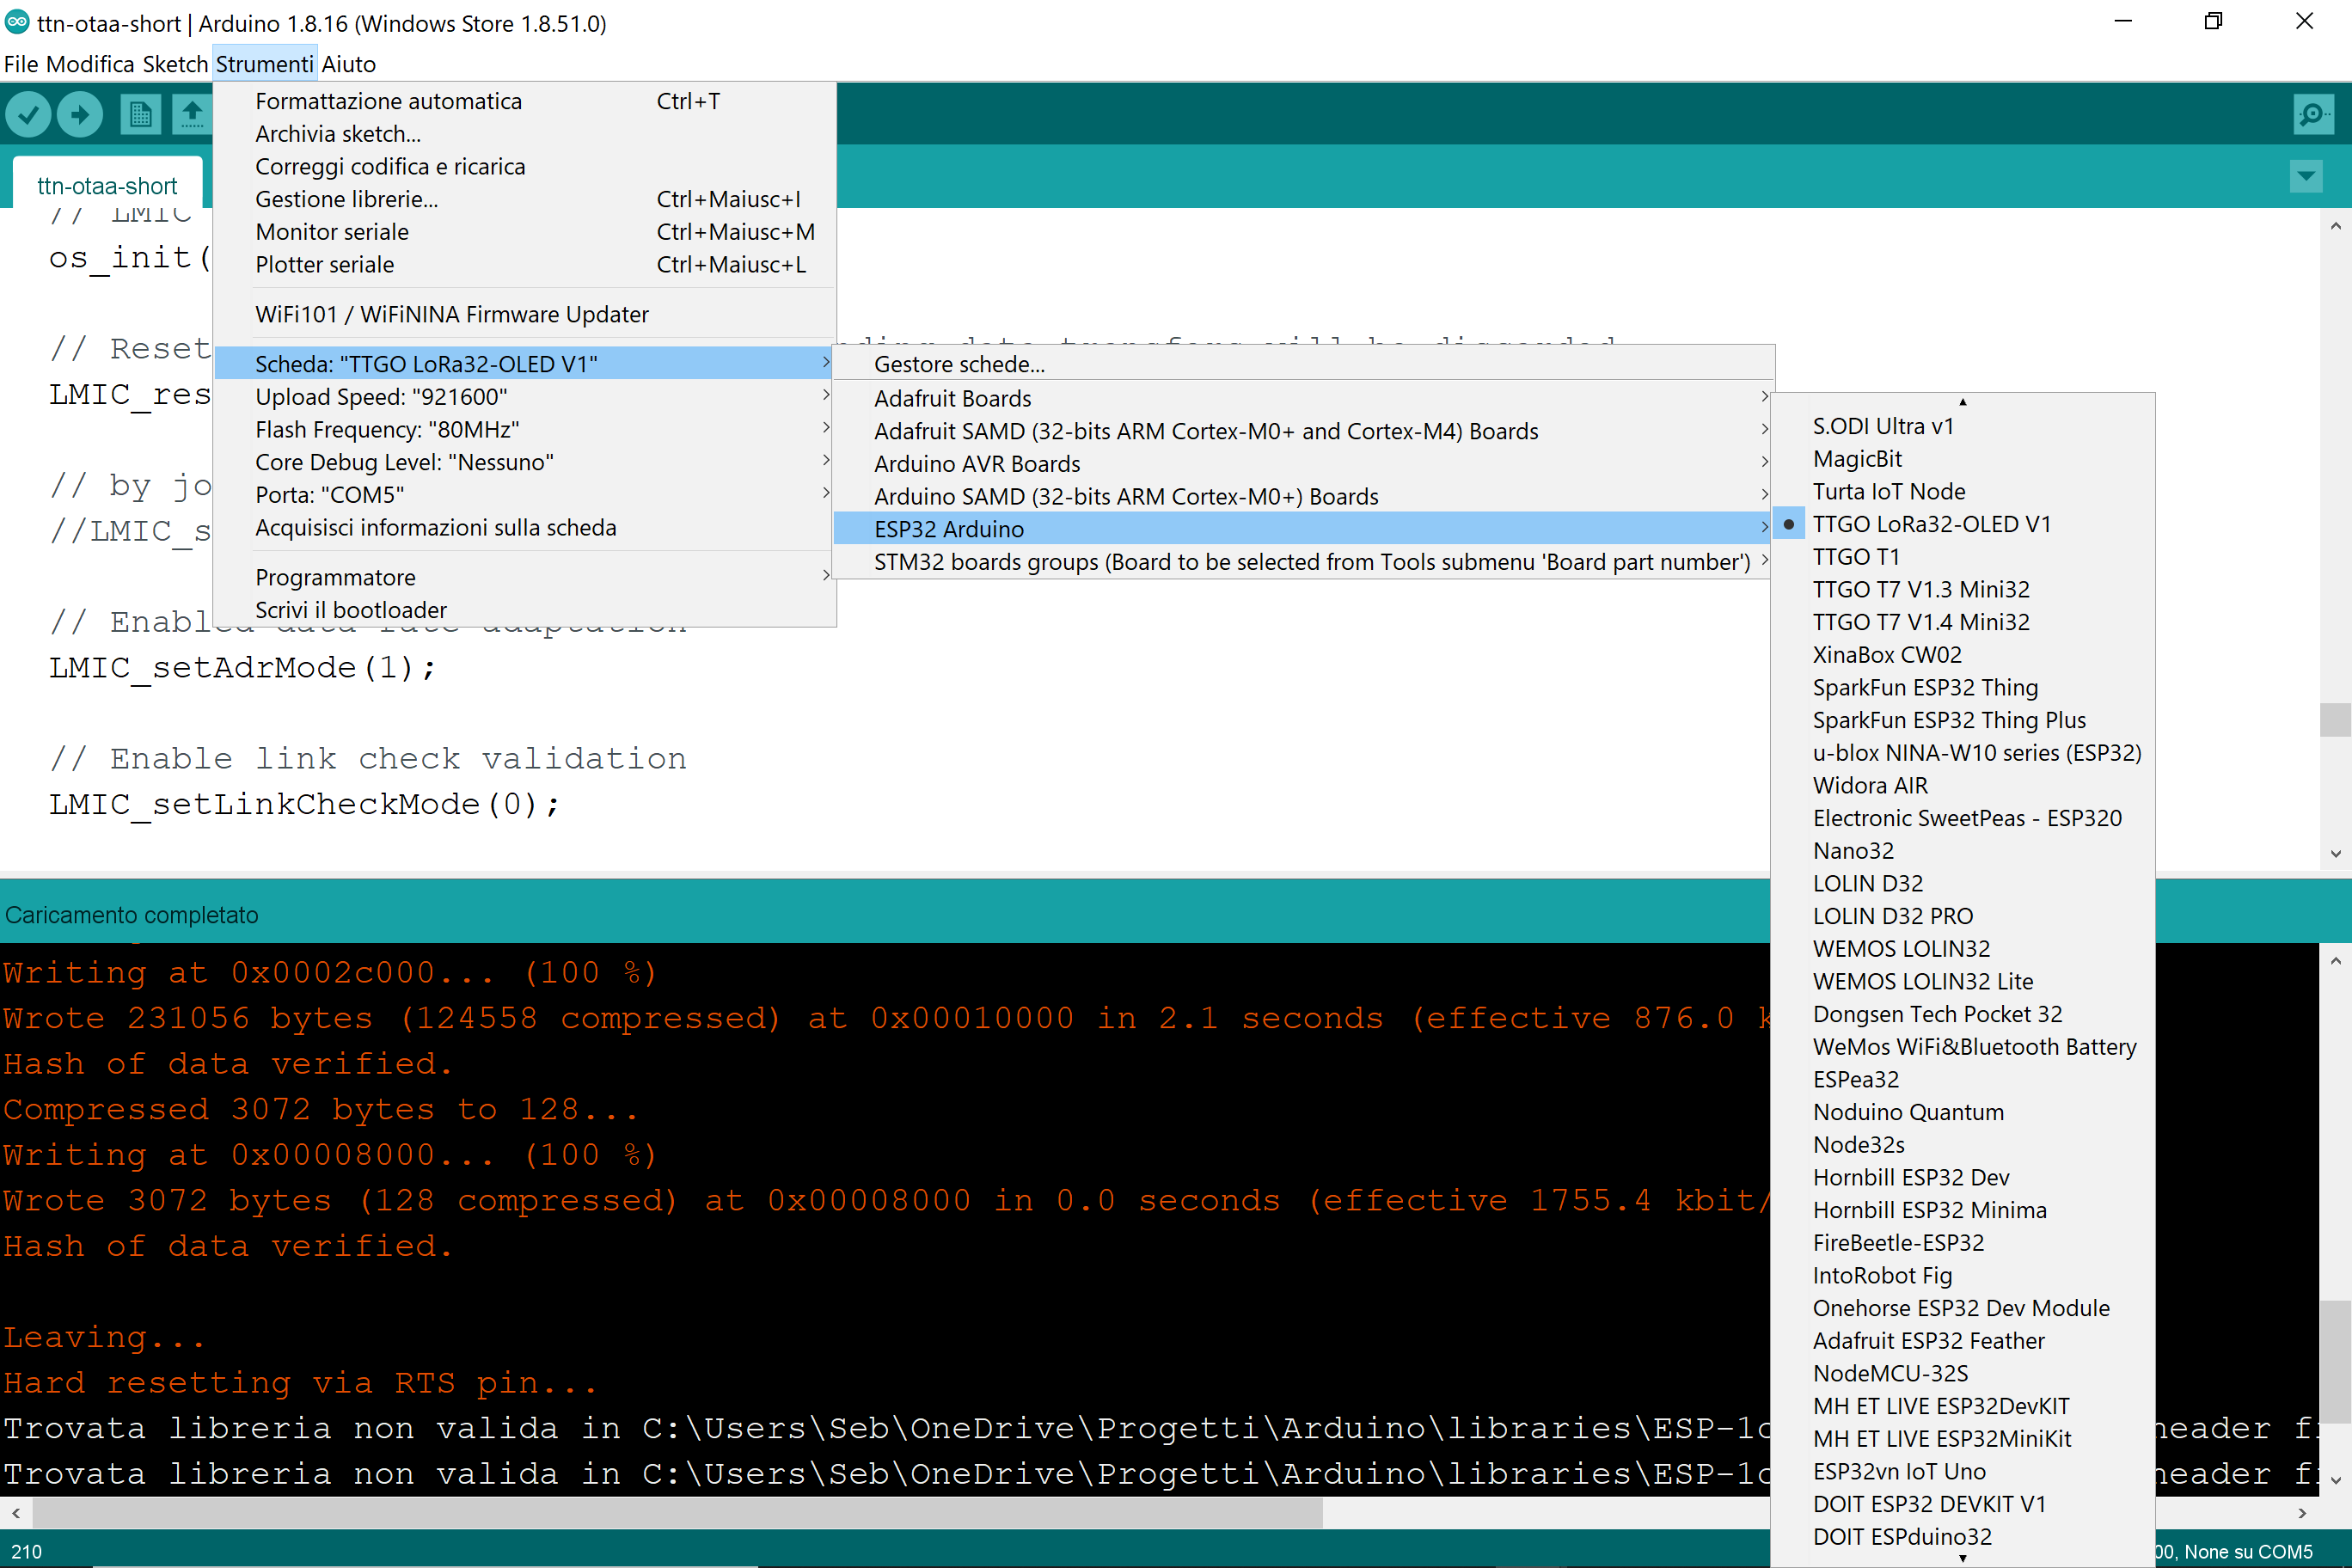Click the console horizontal scrollbar thumb
This screenshot has height=1568, width=2352.
point(678,1513)
